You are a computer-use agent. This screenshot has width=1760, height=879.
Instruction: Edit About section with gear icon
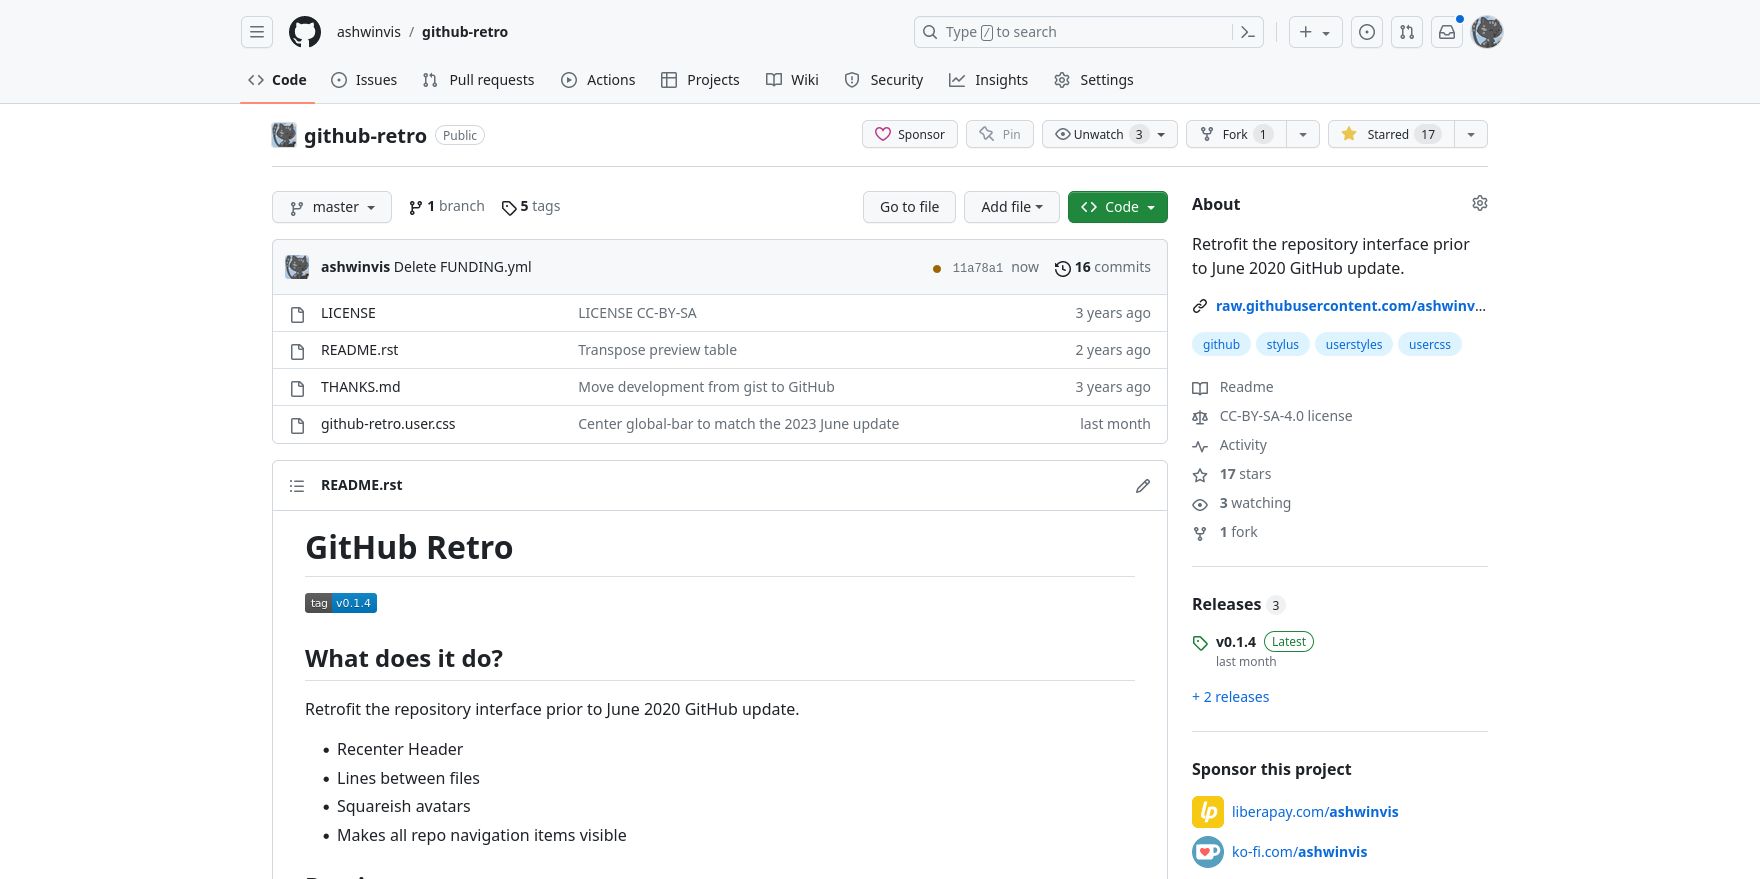pyautogui.click(x=1480, y=203)
